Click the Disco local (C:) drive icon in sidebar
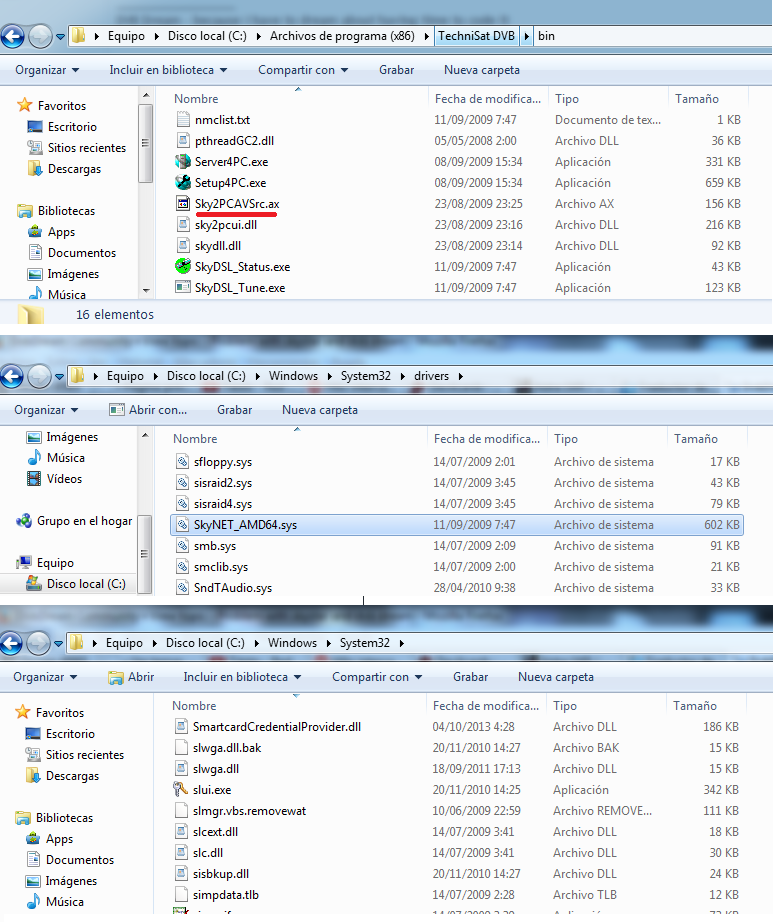The width and height of the screenshot is (776, 922). (x=34, y=583)
